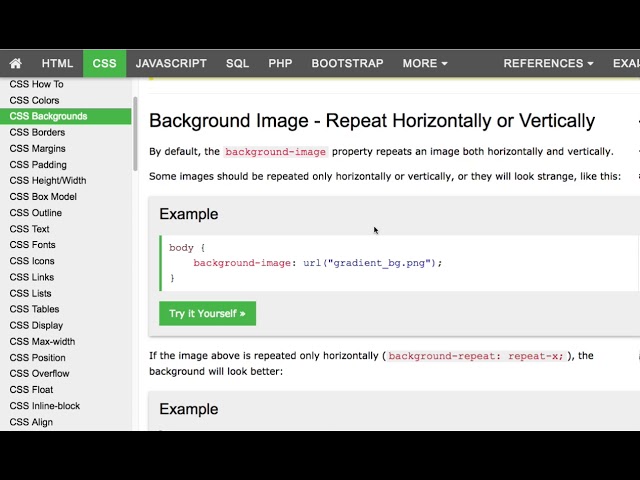640x480 pixels.
Task: Click the home icon in navbar
Action: pos(16,63)
